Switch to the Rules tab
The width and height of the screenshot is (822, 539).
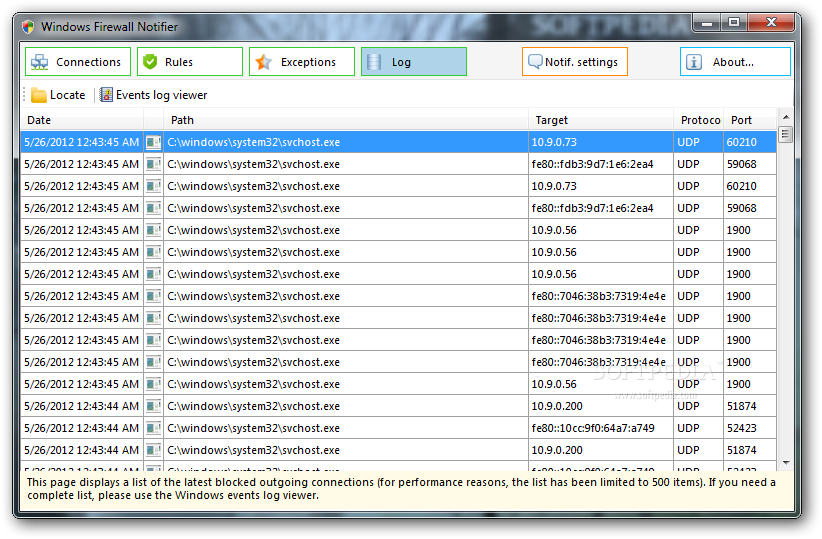190,62
